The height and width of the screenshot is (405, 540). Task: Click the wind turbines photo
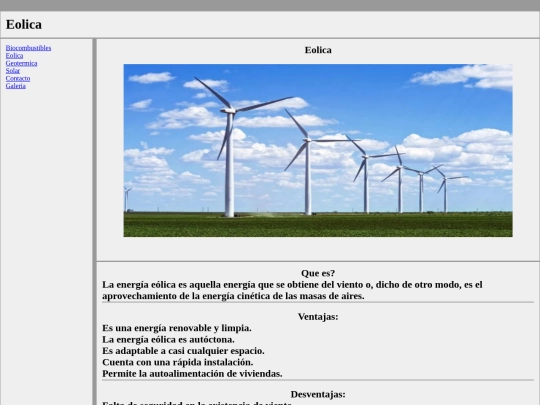click(x=318, y=150)
